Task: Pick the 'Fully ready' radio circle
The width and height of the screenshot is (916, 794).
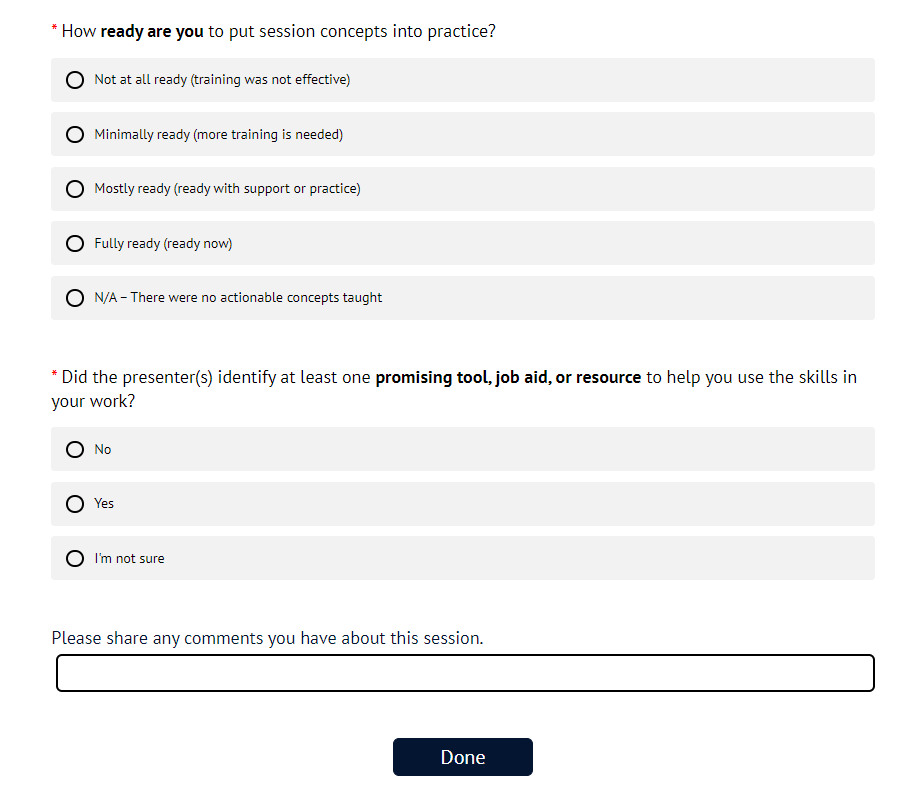Action: 75,243
